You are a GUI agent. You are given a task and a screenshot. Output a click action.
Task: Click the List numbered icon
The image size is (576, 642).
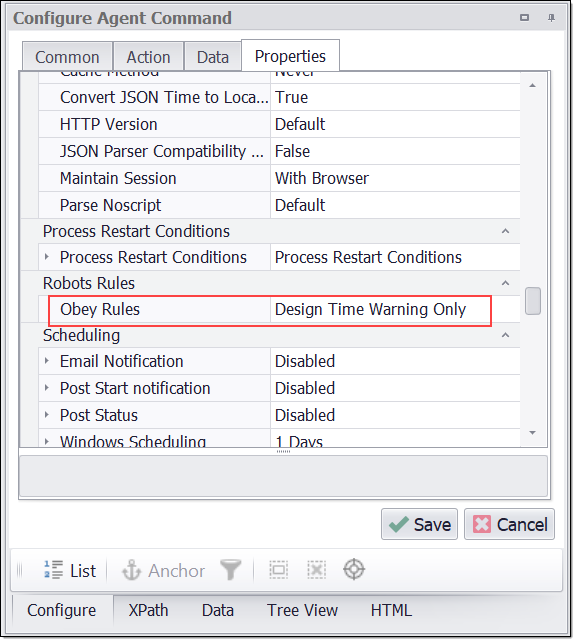coord(54,570)
